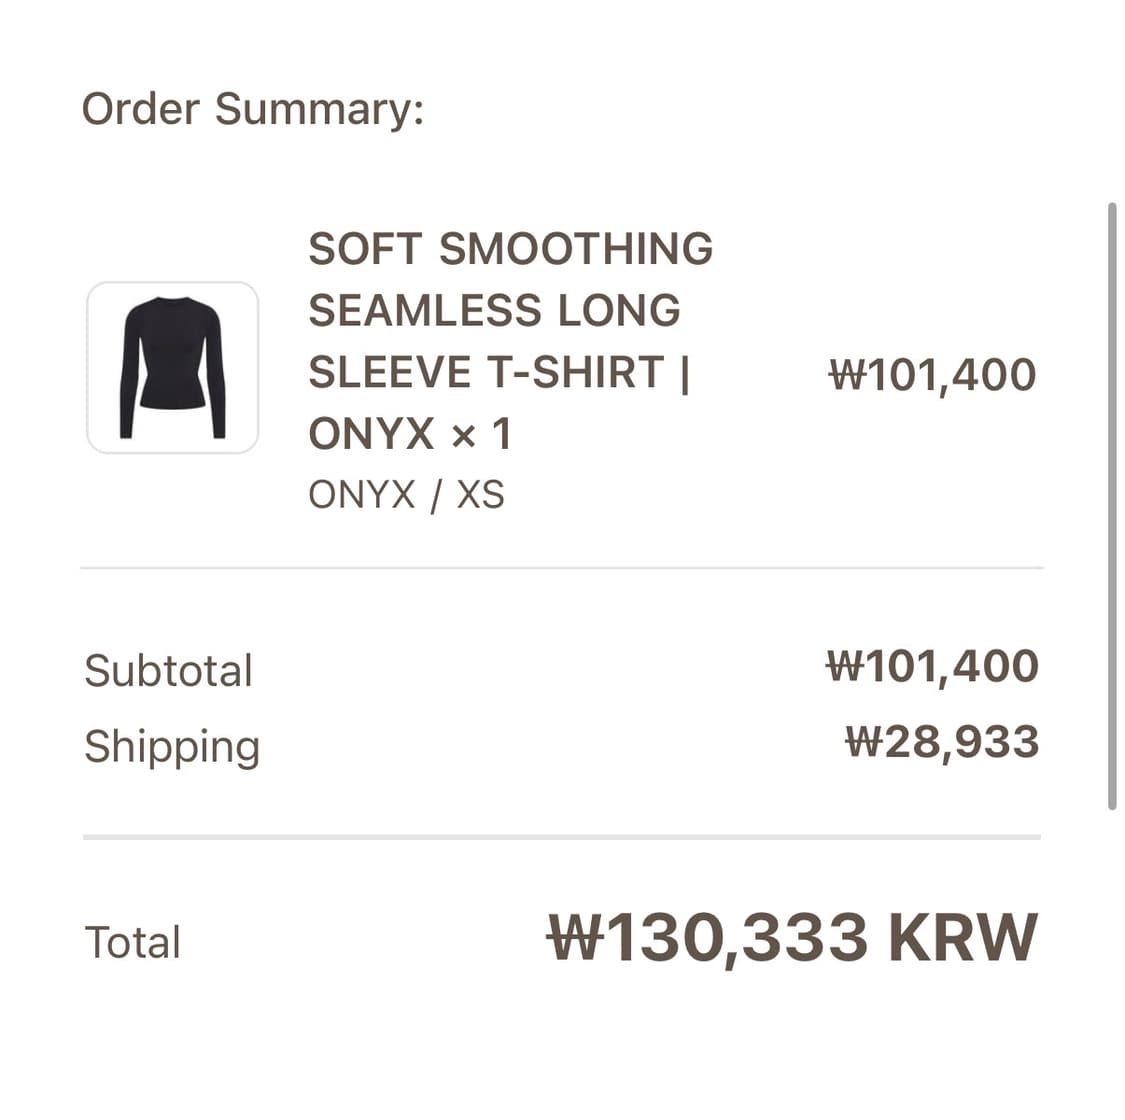Click the shipping cost ₩28,933
Viewport: 1125px width, 1120px height.
(942, 742)
